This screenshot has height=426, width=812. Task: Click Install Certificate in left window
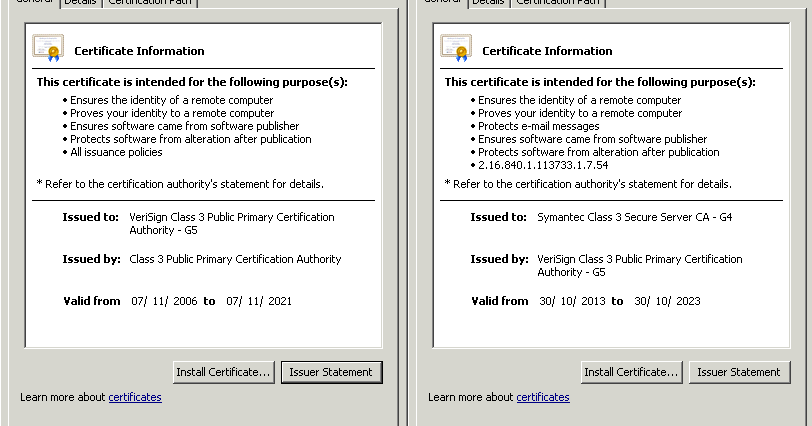[x=224, y=372]
